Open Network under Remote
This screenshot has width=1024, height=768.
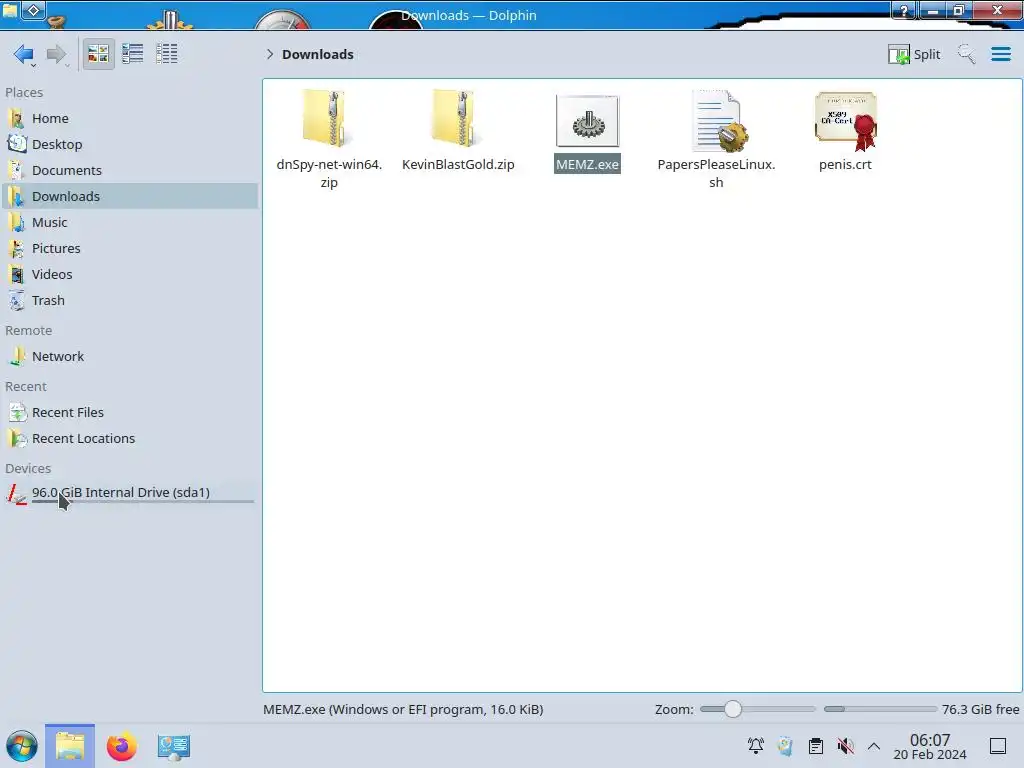point(129,357)
